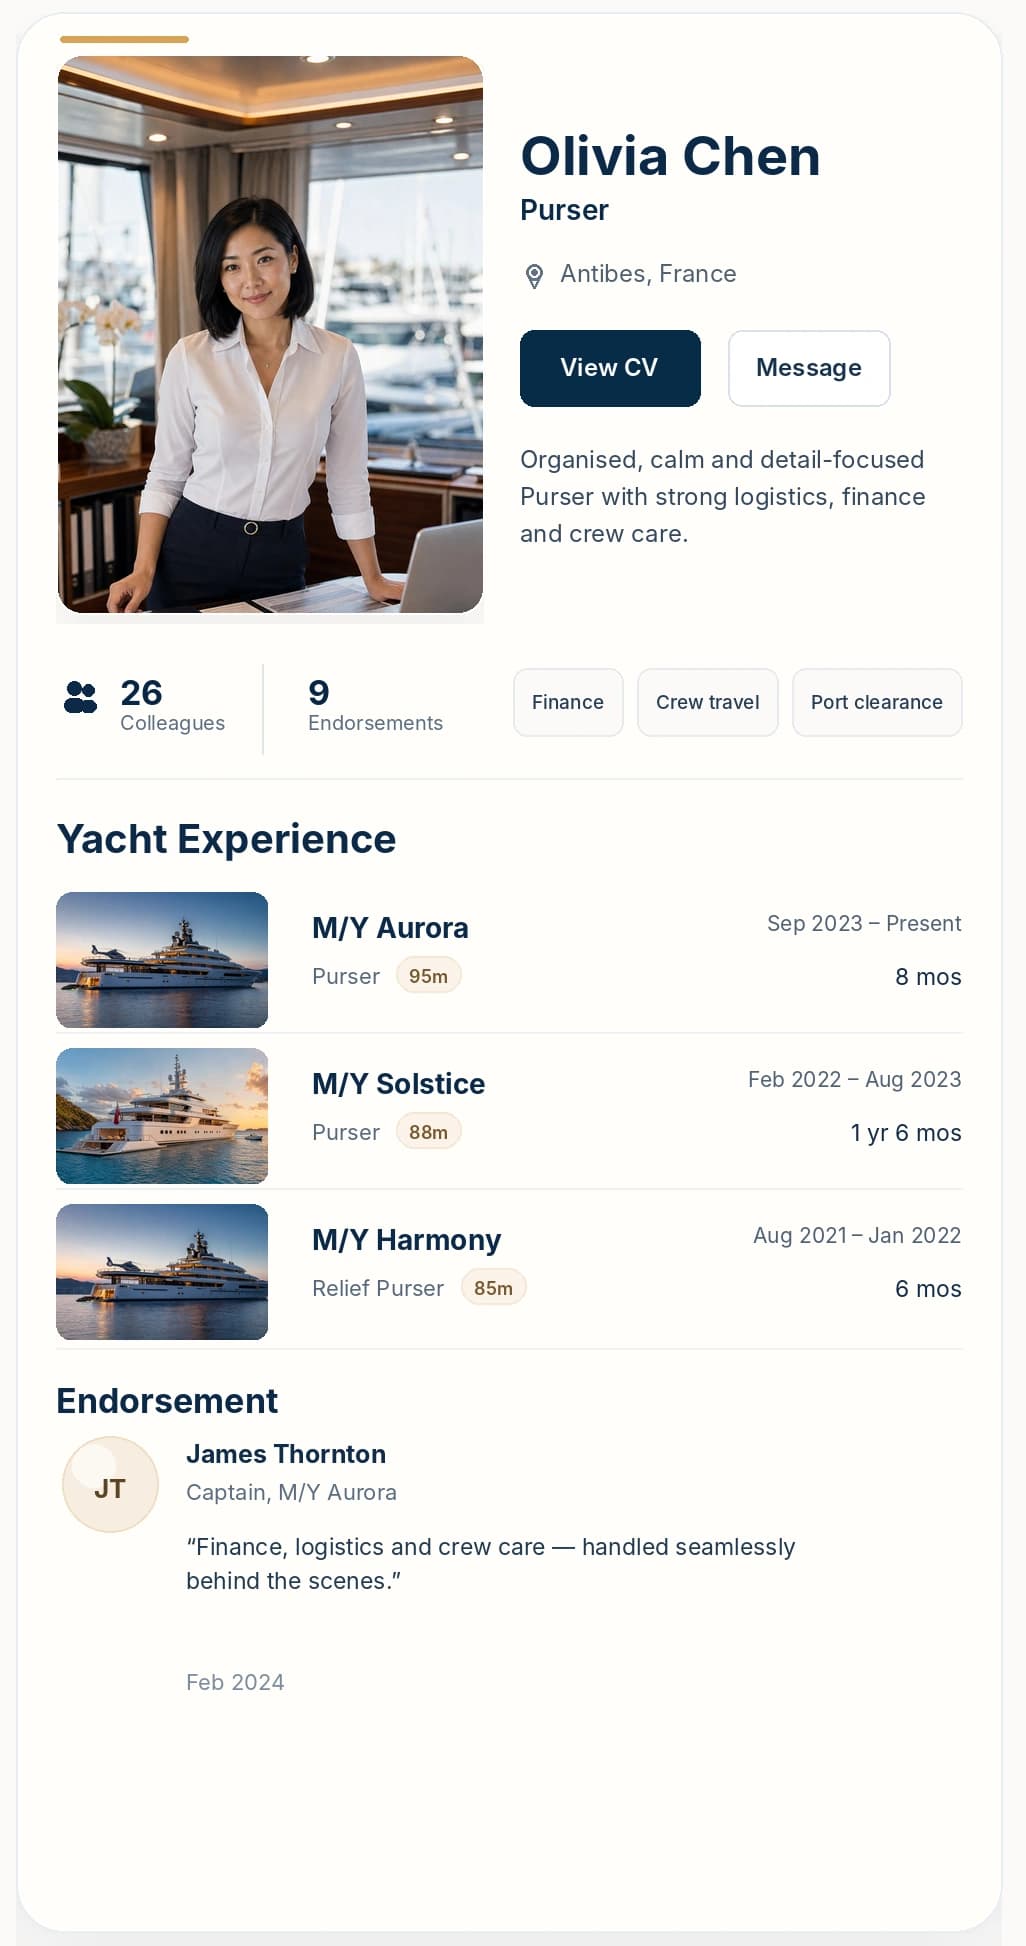Select the Finance skill tag
This screenshot has width=1026, height=1946.
coord(568,702)
